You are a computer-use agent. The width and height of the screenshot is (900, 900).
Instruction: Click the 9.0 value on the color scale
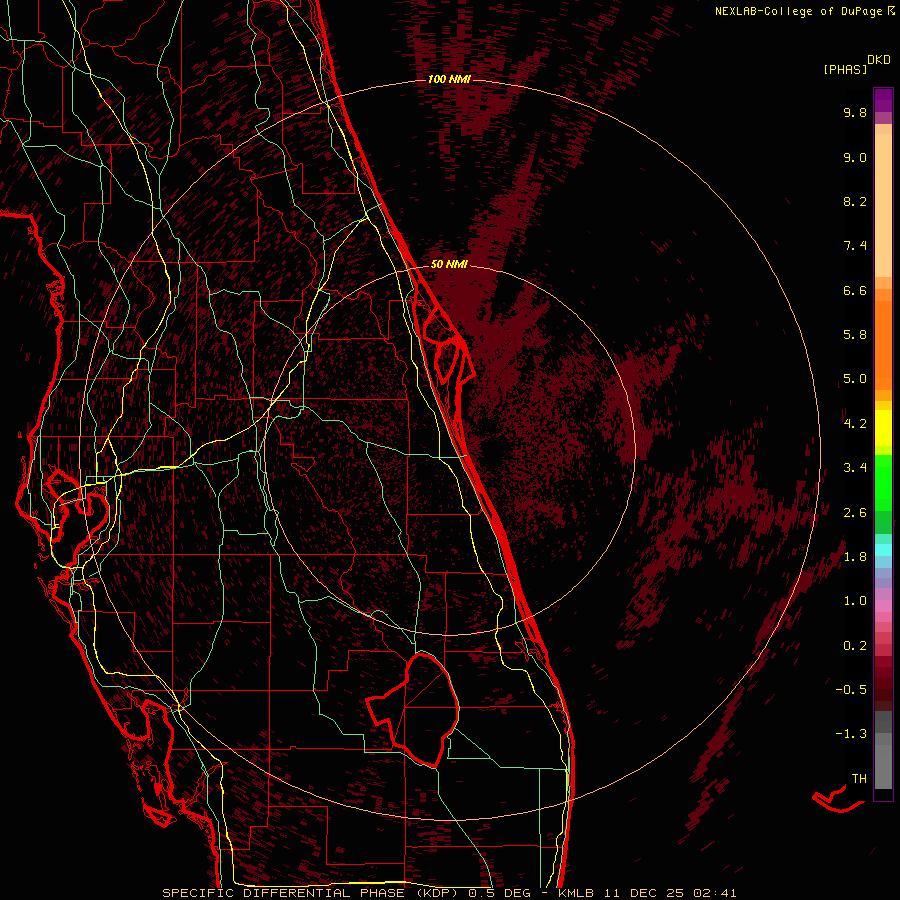[x=855, y=157]
